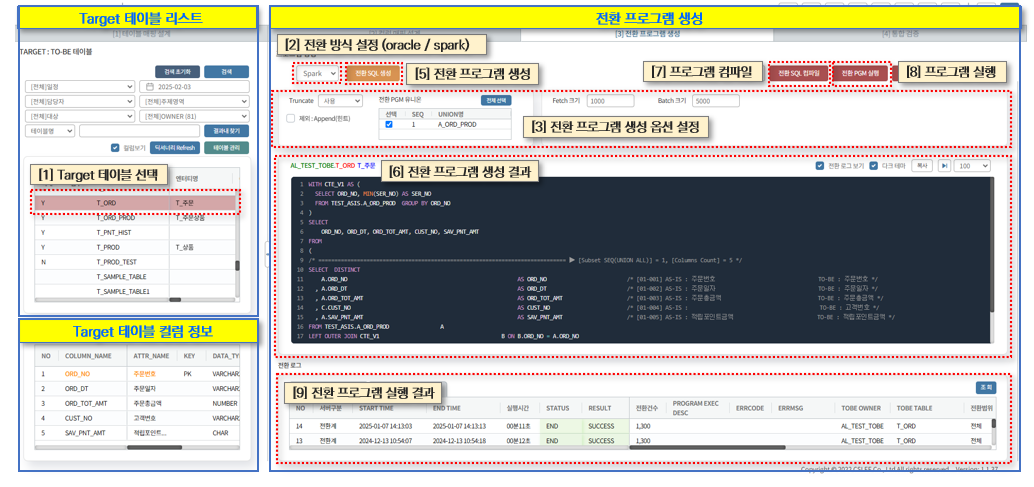
Task: Open the Truncate 사용 dropdown
Action: (340, 101)
